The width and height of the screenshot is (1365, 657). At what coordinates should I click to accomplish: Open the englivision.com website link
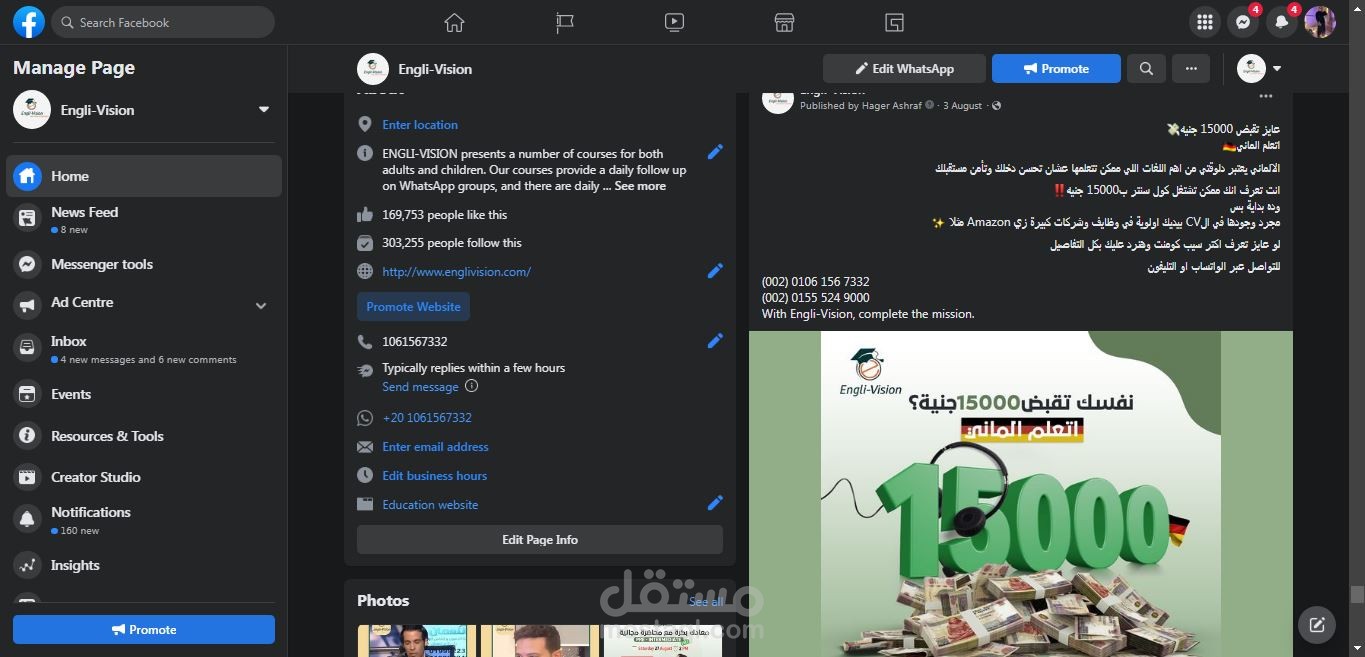click(456, 271)
